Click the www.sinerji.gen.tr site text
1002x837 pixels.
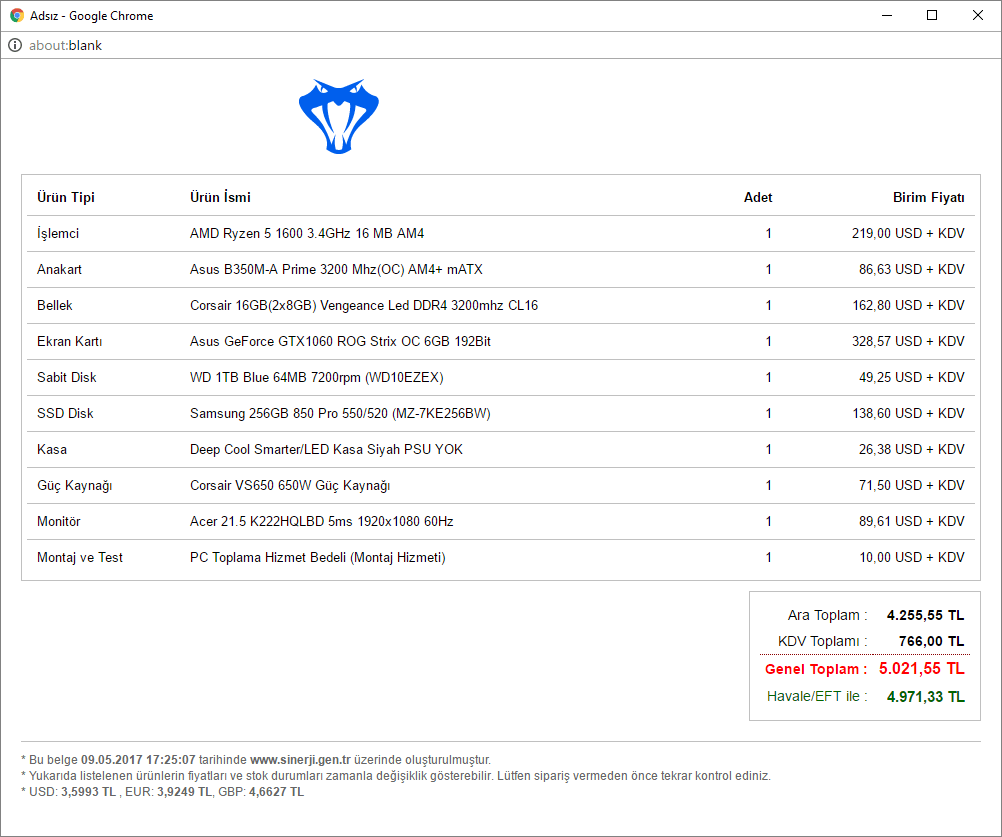300,760
